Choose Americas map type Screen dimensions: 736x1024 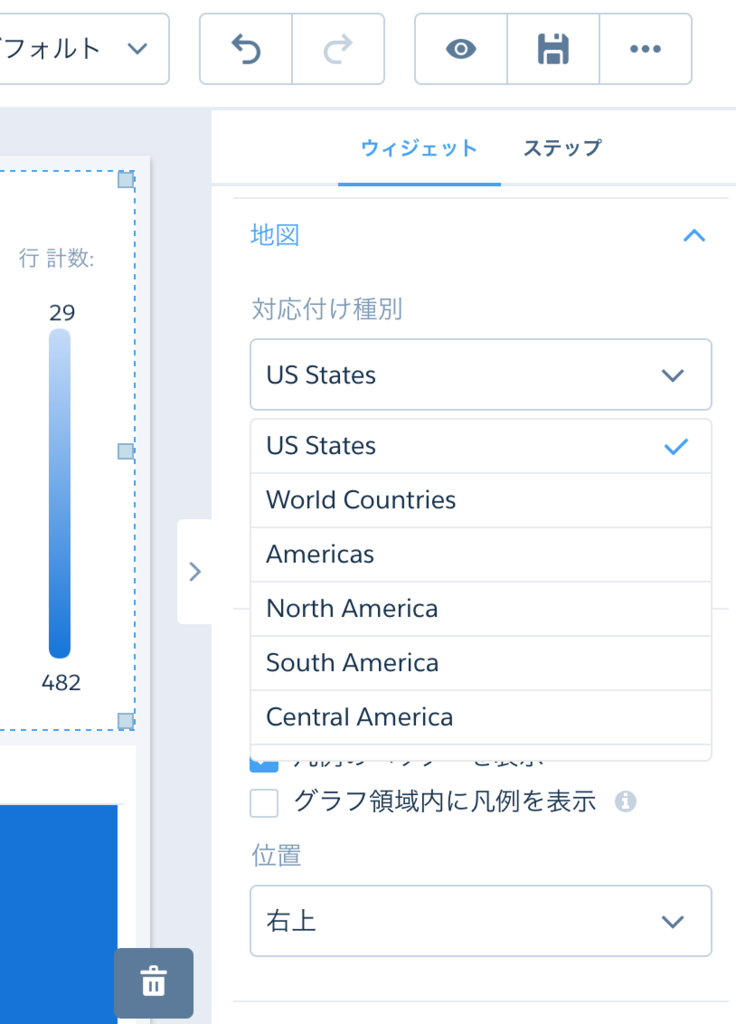(x=481, y=554)
